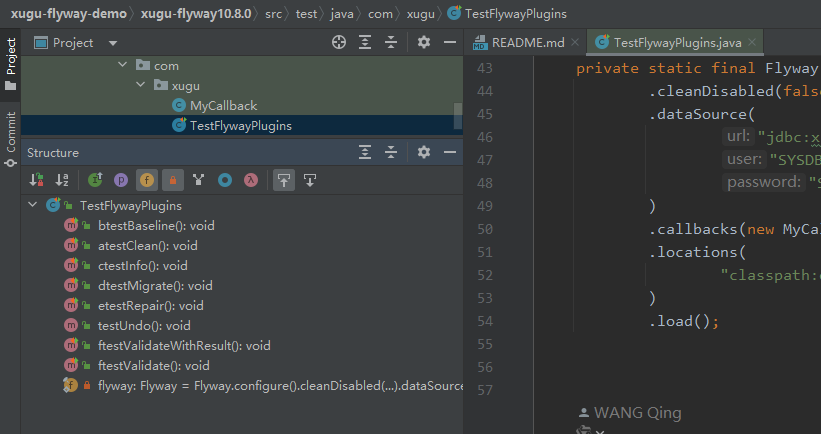
Task: Click Sort by Visibility in Structure toolbar
Action: [38, 180]
